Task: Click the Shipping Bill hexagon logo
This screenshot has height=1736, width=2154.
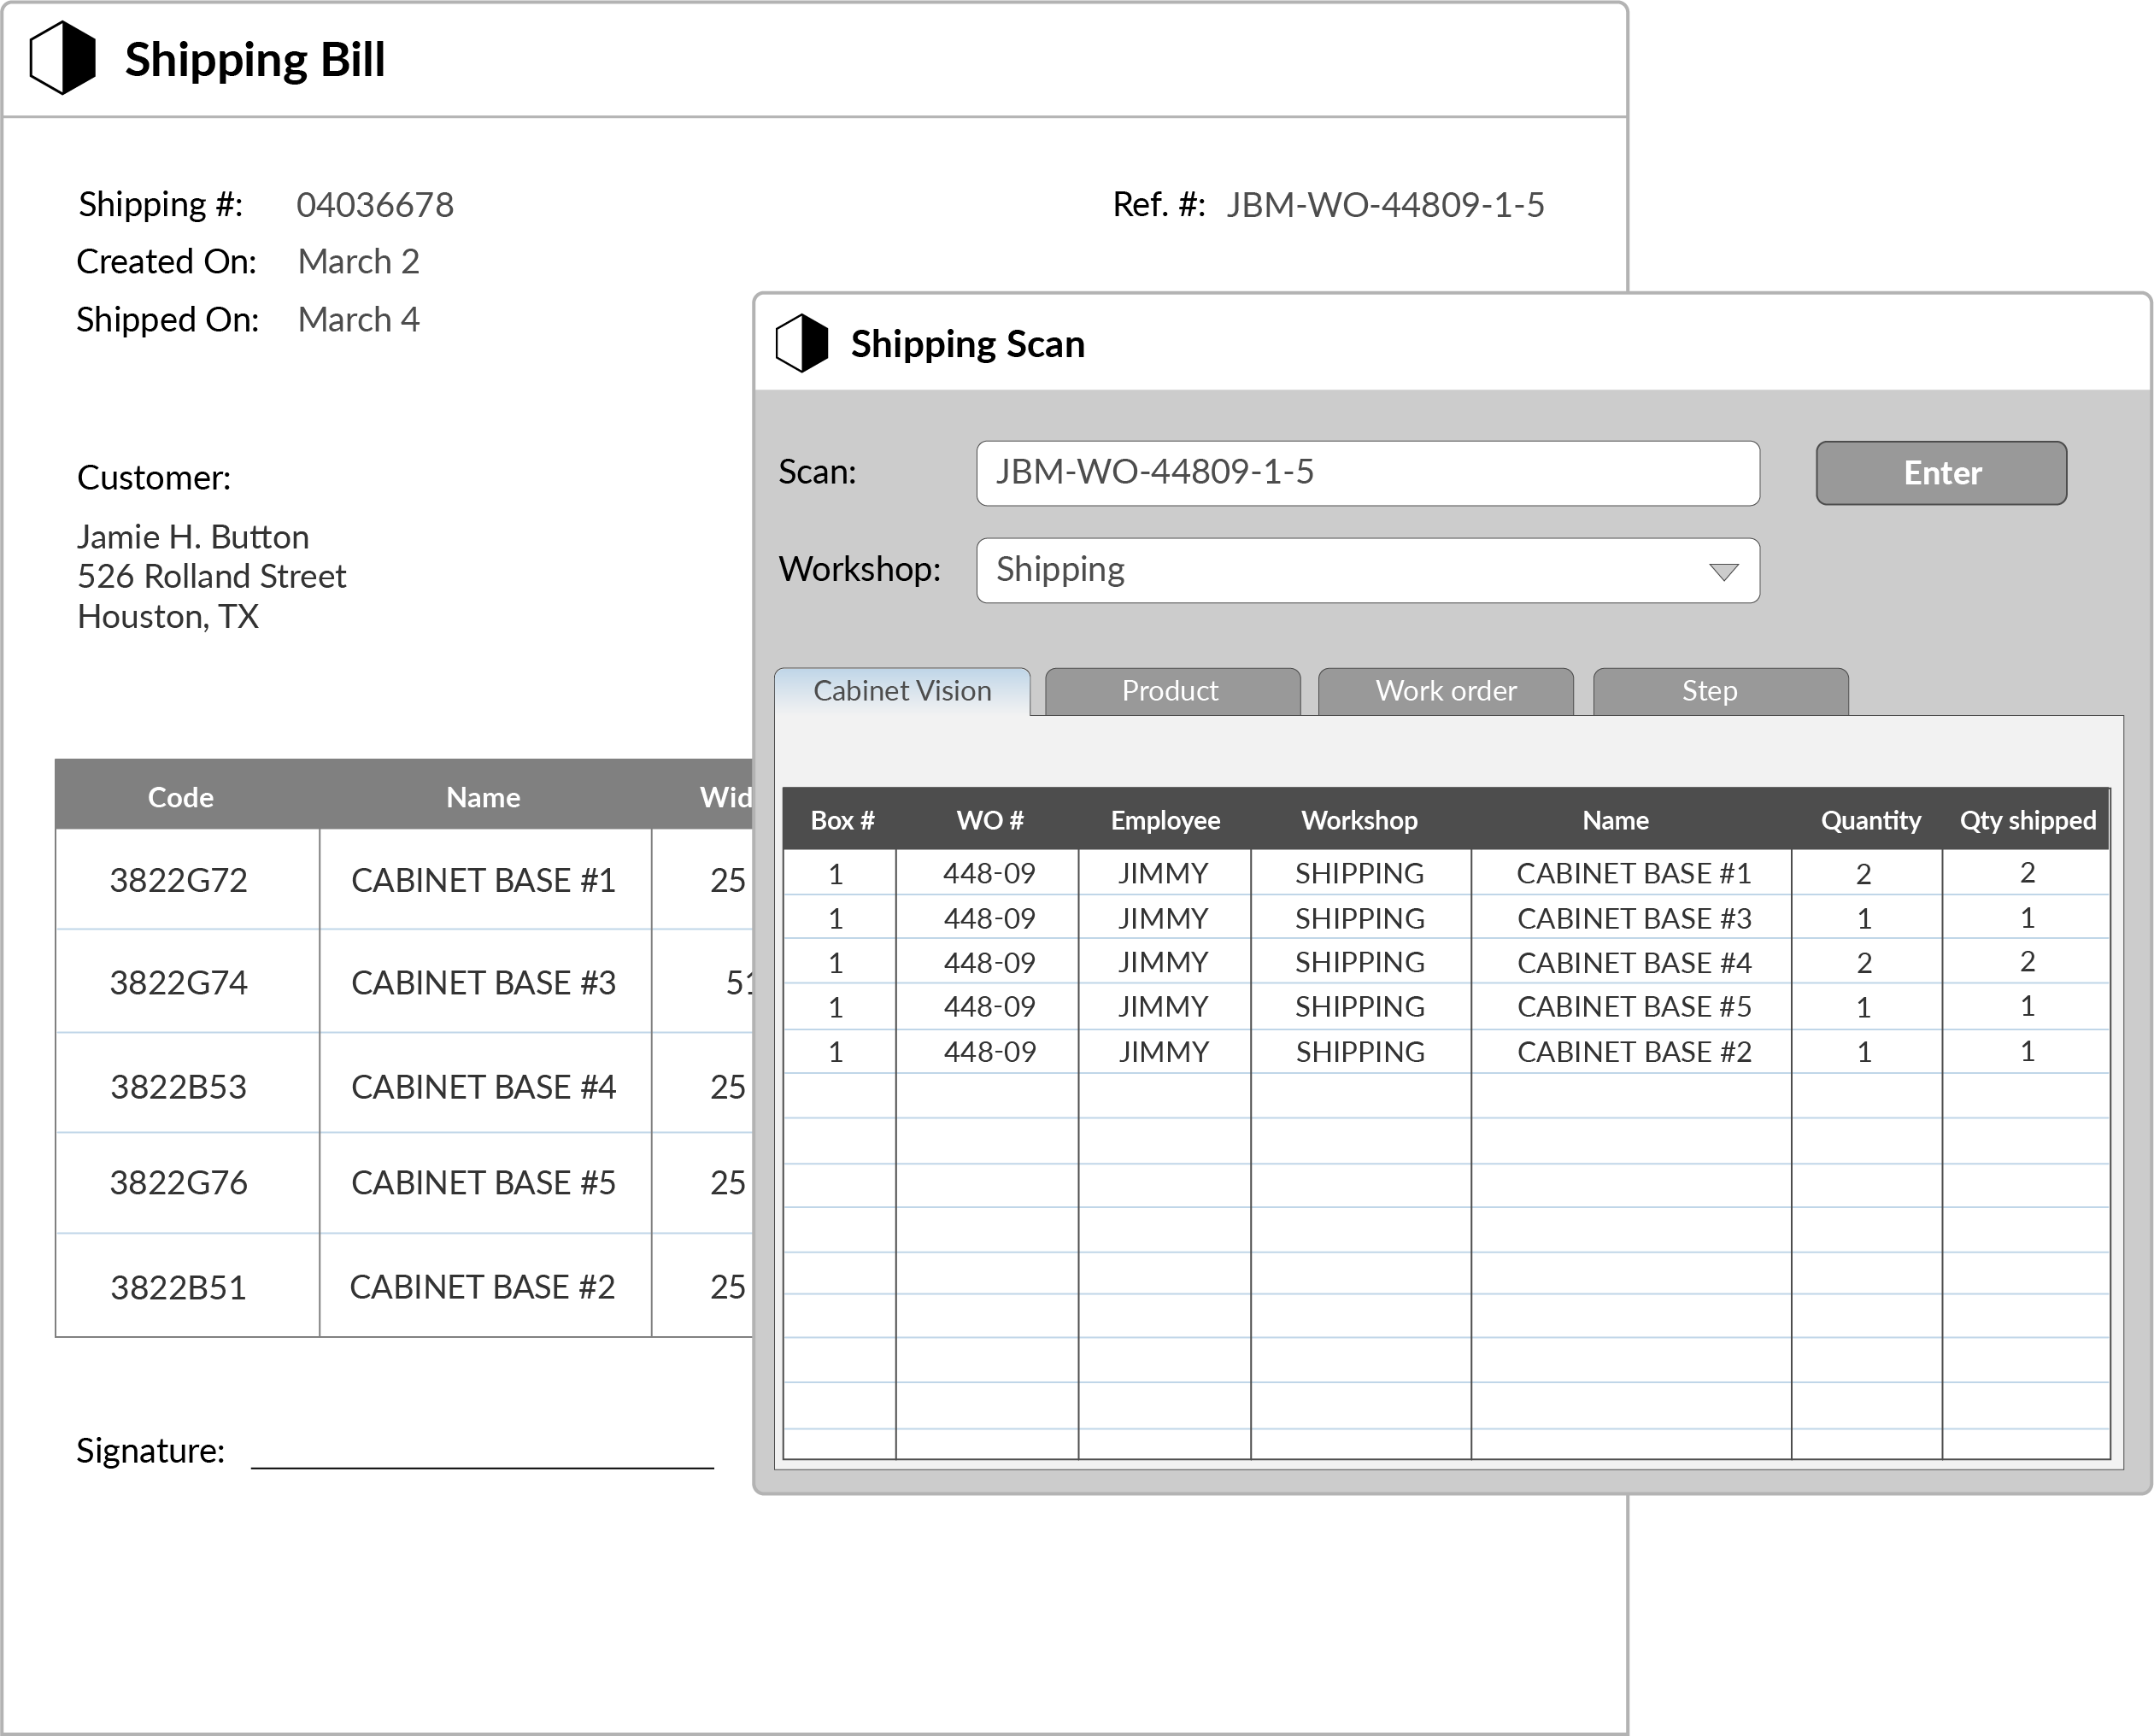Action: click(x=63, y=58)
